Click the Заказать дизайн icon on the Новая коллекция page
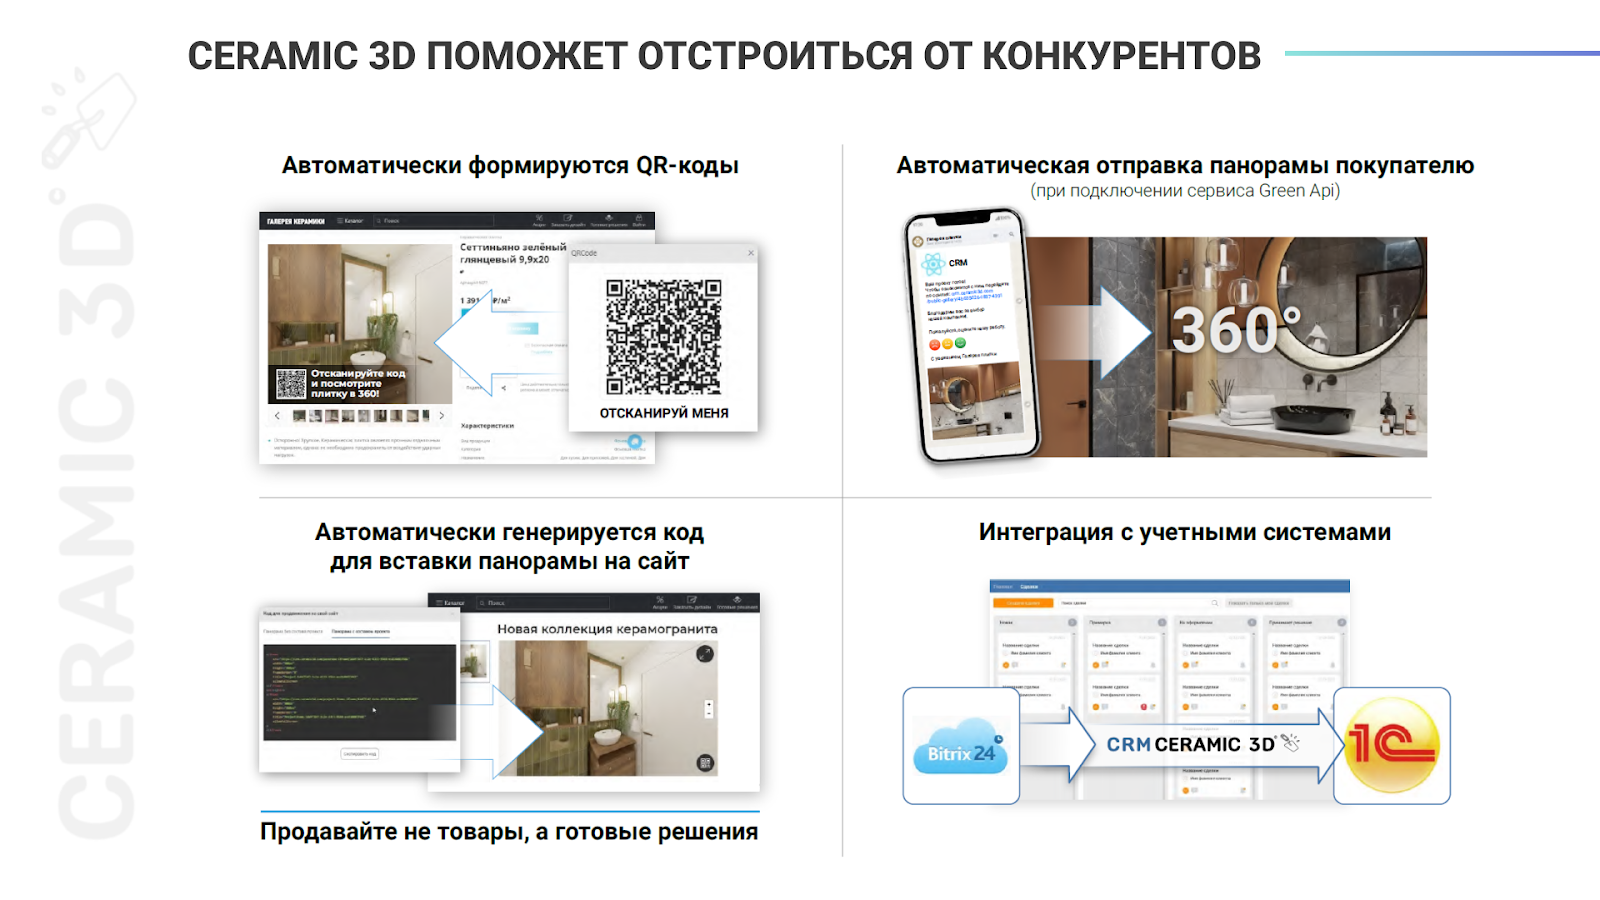The image size is (1600, 900). 692,602
